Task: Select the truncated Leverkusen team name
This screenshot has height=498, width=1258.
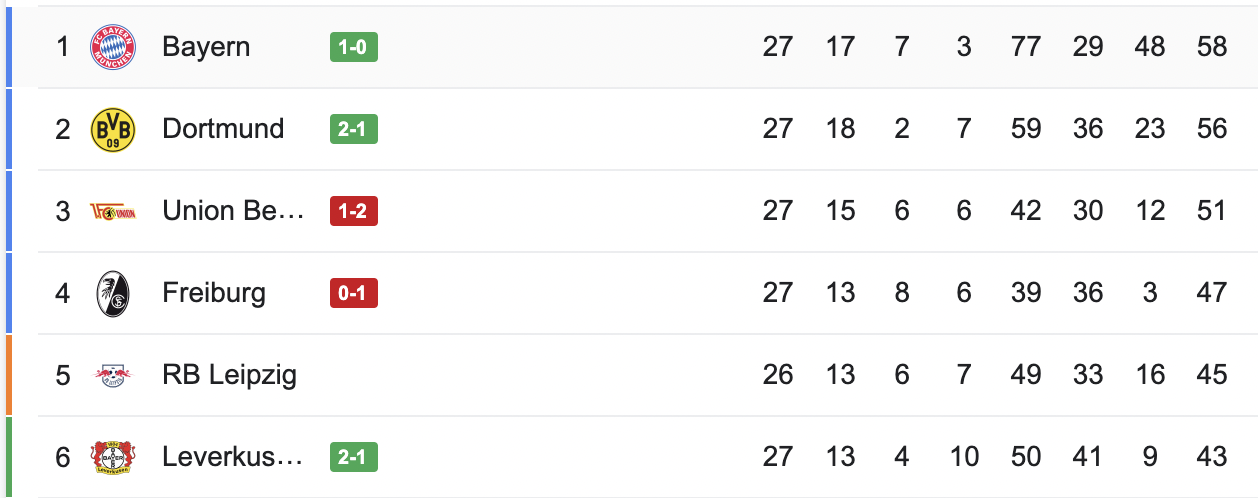Action: (x=232, y=457)
